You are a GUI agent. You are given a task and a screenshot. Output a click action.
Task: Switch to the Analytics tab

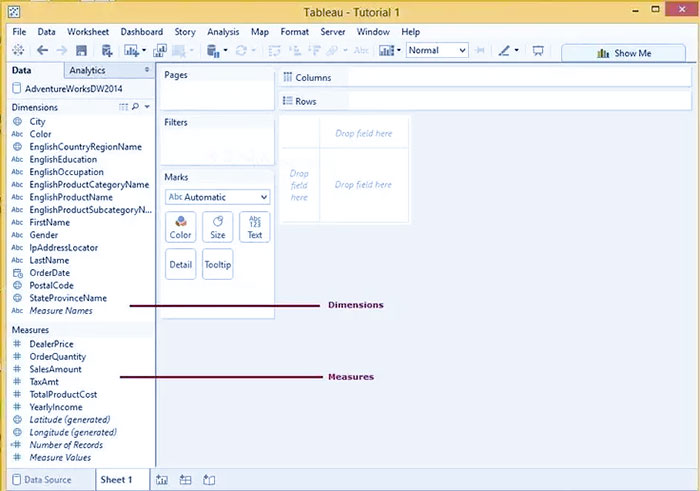[x=87, y=70]
